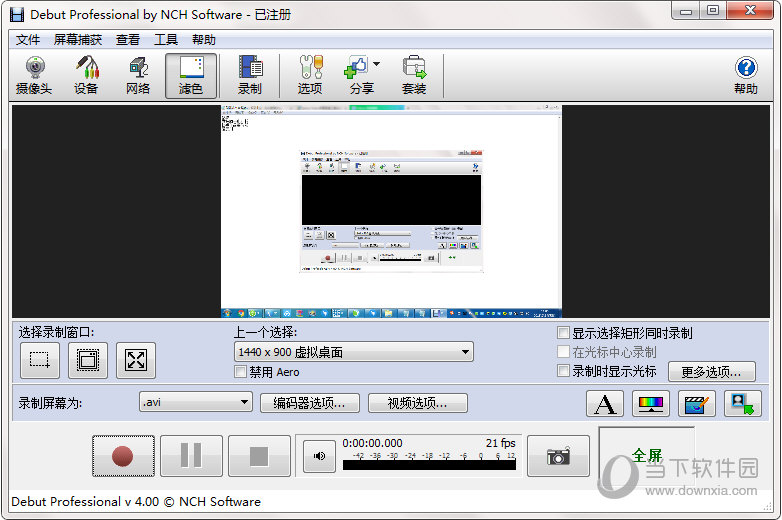782x520 pixels.
Task: Pick the select-rectangle recording region tool
Action: coord(40,360)
